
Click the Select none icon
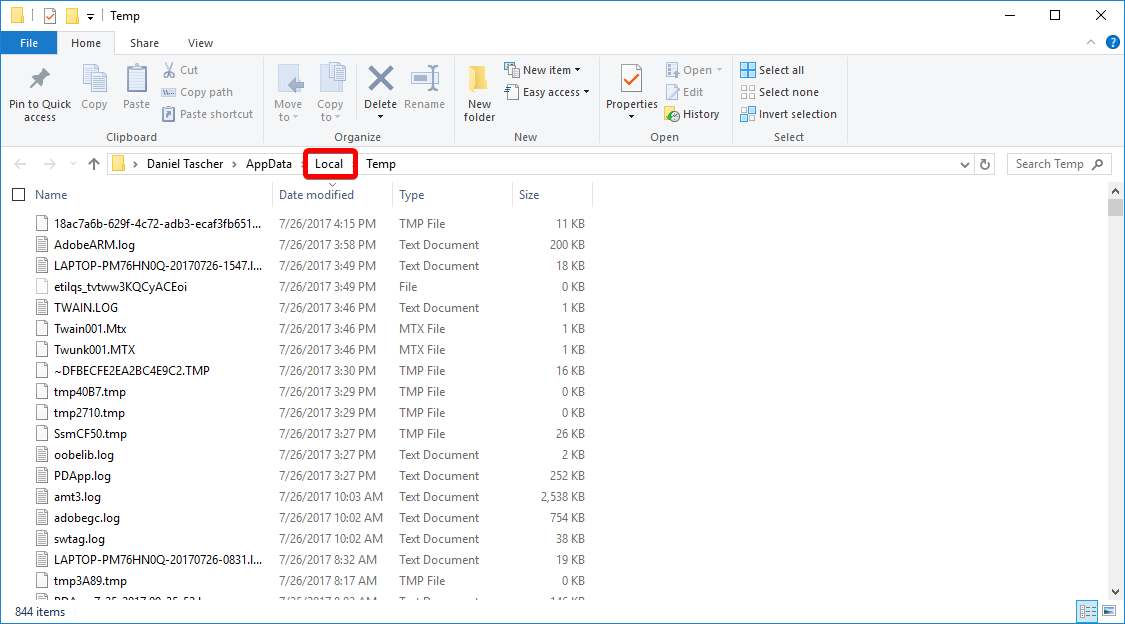[x=748, y=92]
